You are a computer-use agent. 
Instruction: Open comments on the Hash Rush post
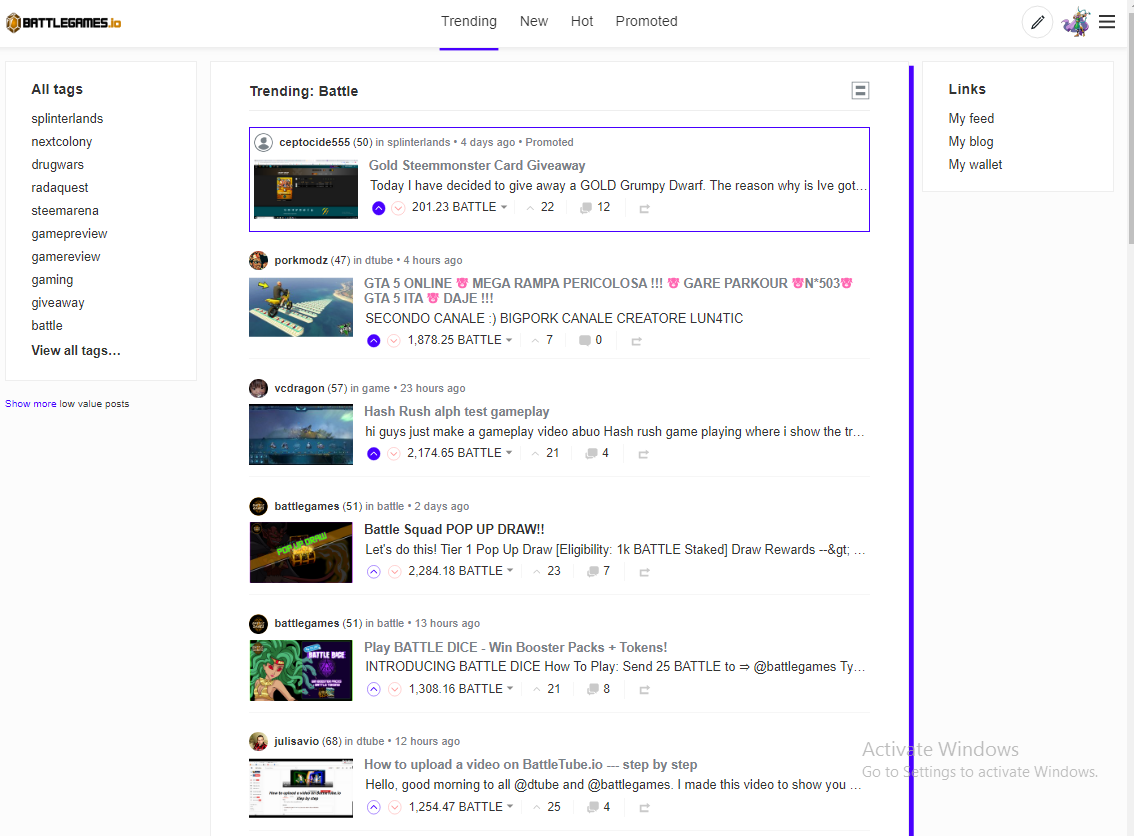[x=597, y=453]
